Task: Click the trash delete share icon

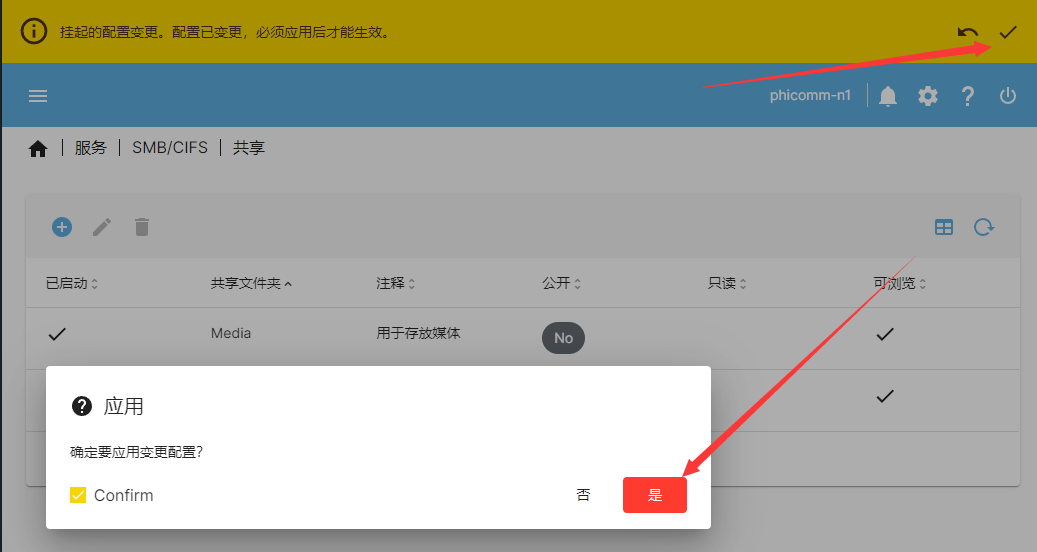Action: pyautogui.click(x=142, y=227)
